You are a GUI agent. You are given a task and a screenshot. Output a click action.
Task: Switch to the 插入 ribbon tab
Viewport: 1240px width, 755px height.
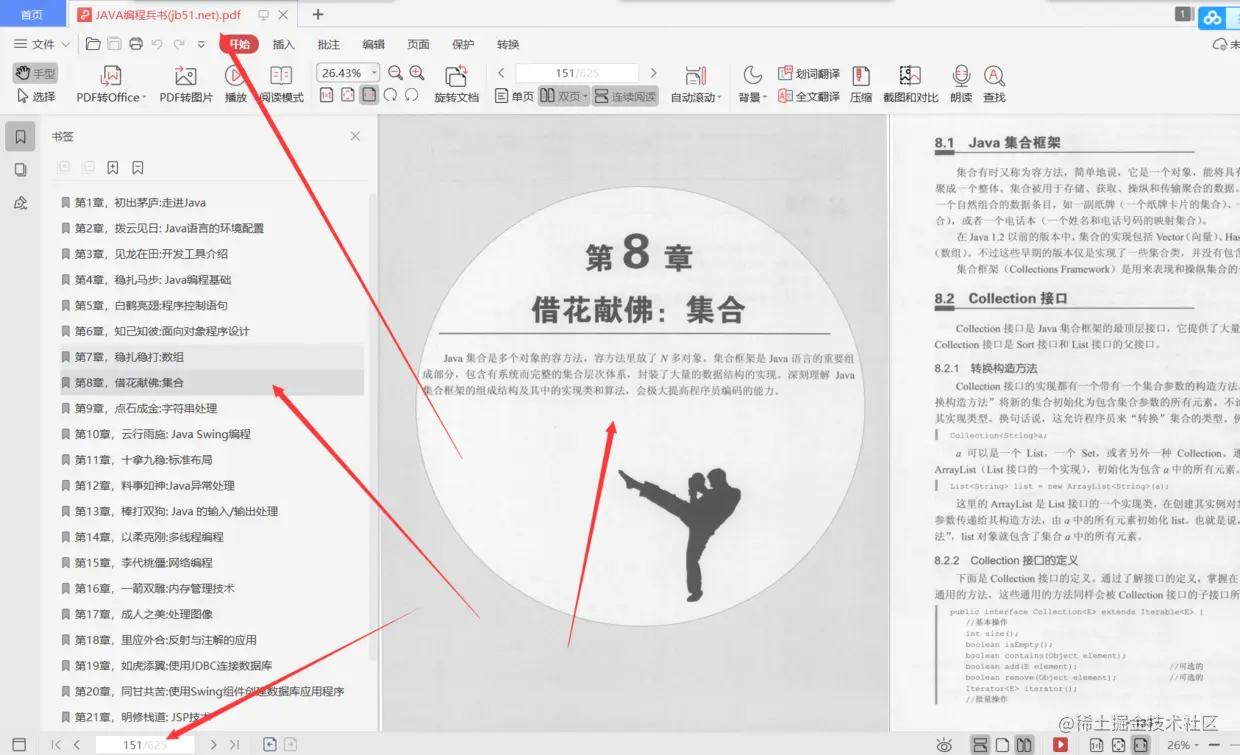[284, 44]
